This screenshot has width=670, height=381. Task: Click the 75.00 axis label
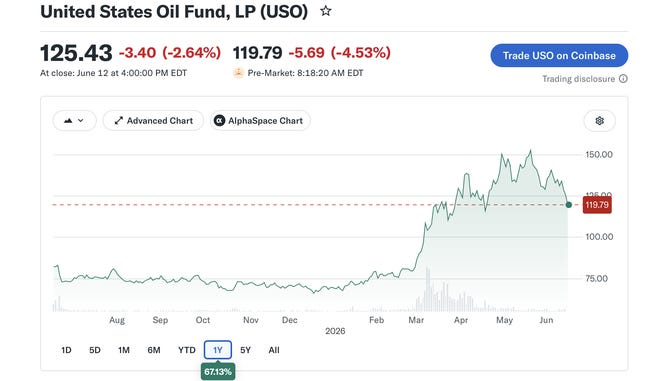[596, 278]
